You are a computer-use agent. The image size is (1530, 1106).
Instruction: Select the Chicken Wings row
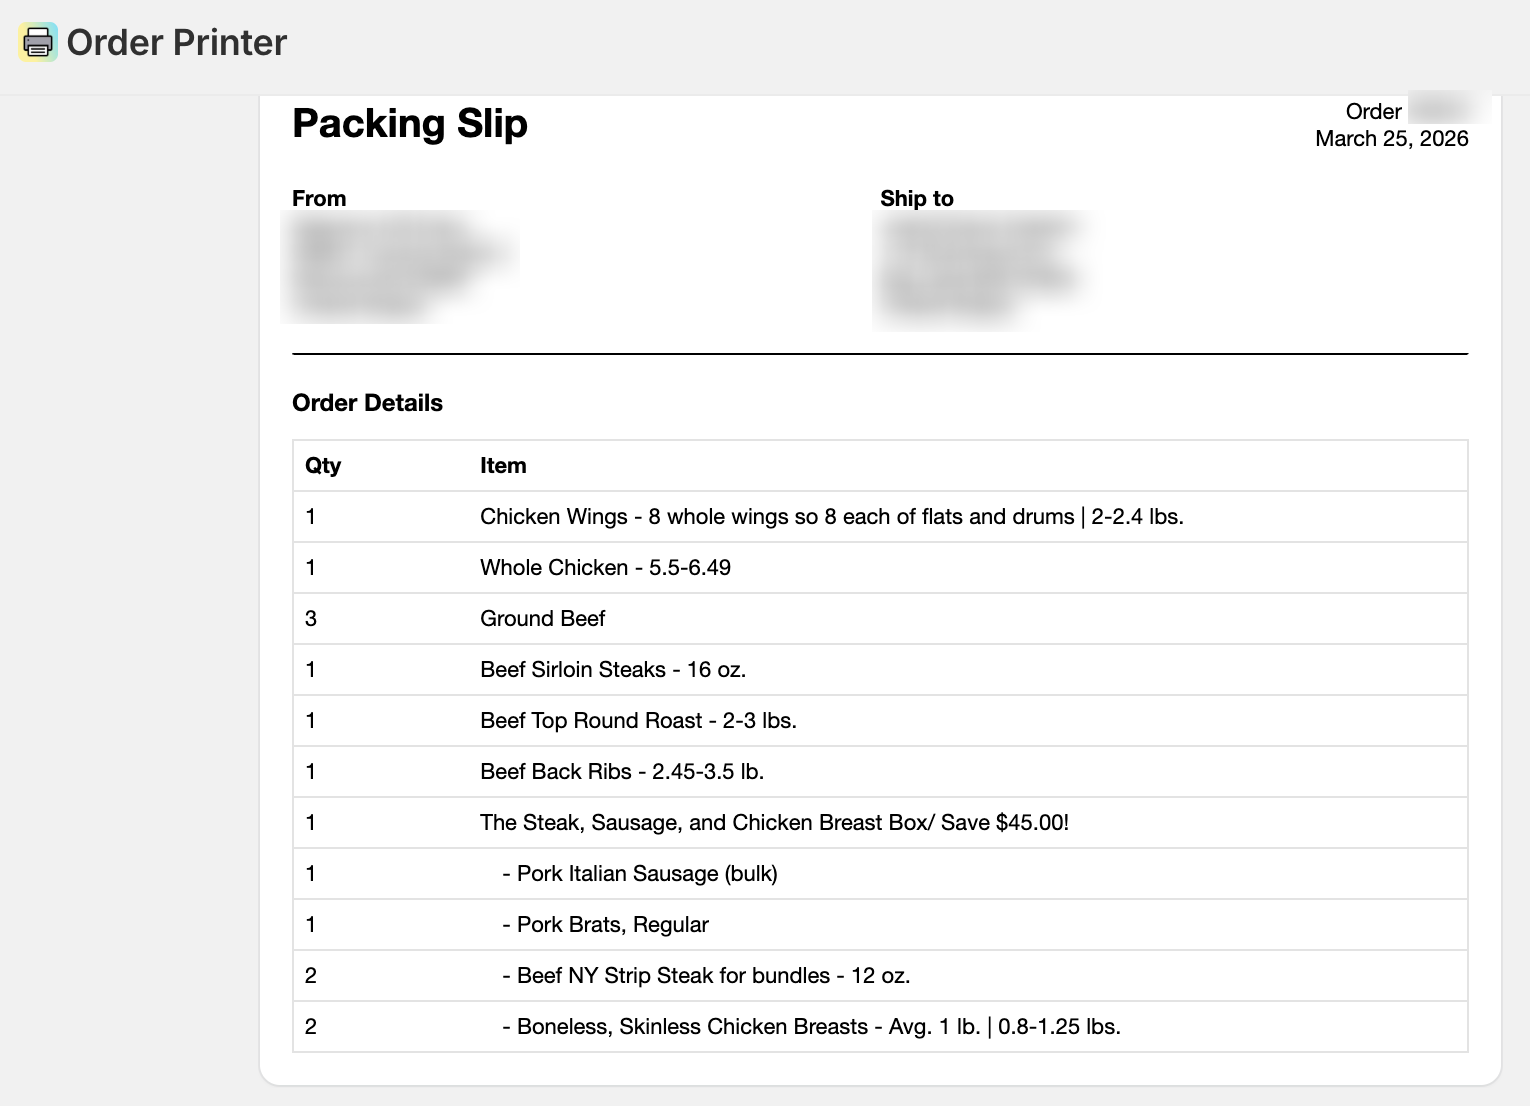coord(831,517)
